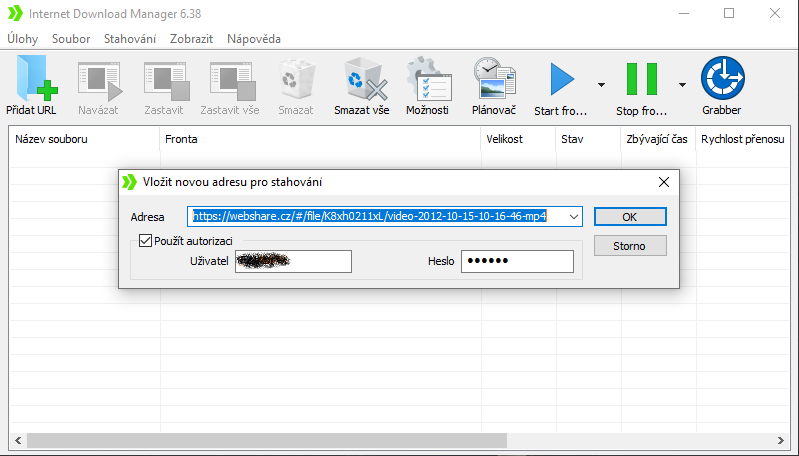Click the IDM logo in title bar
The height and width of the screenshot is (456, 799).
pos(15,13)
